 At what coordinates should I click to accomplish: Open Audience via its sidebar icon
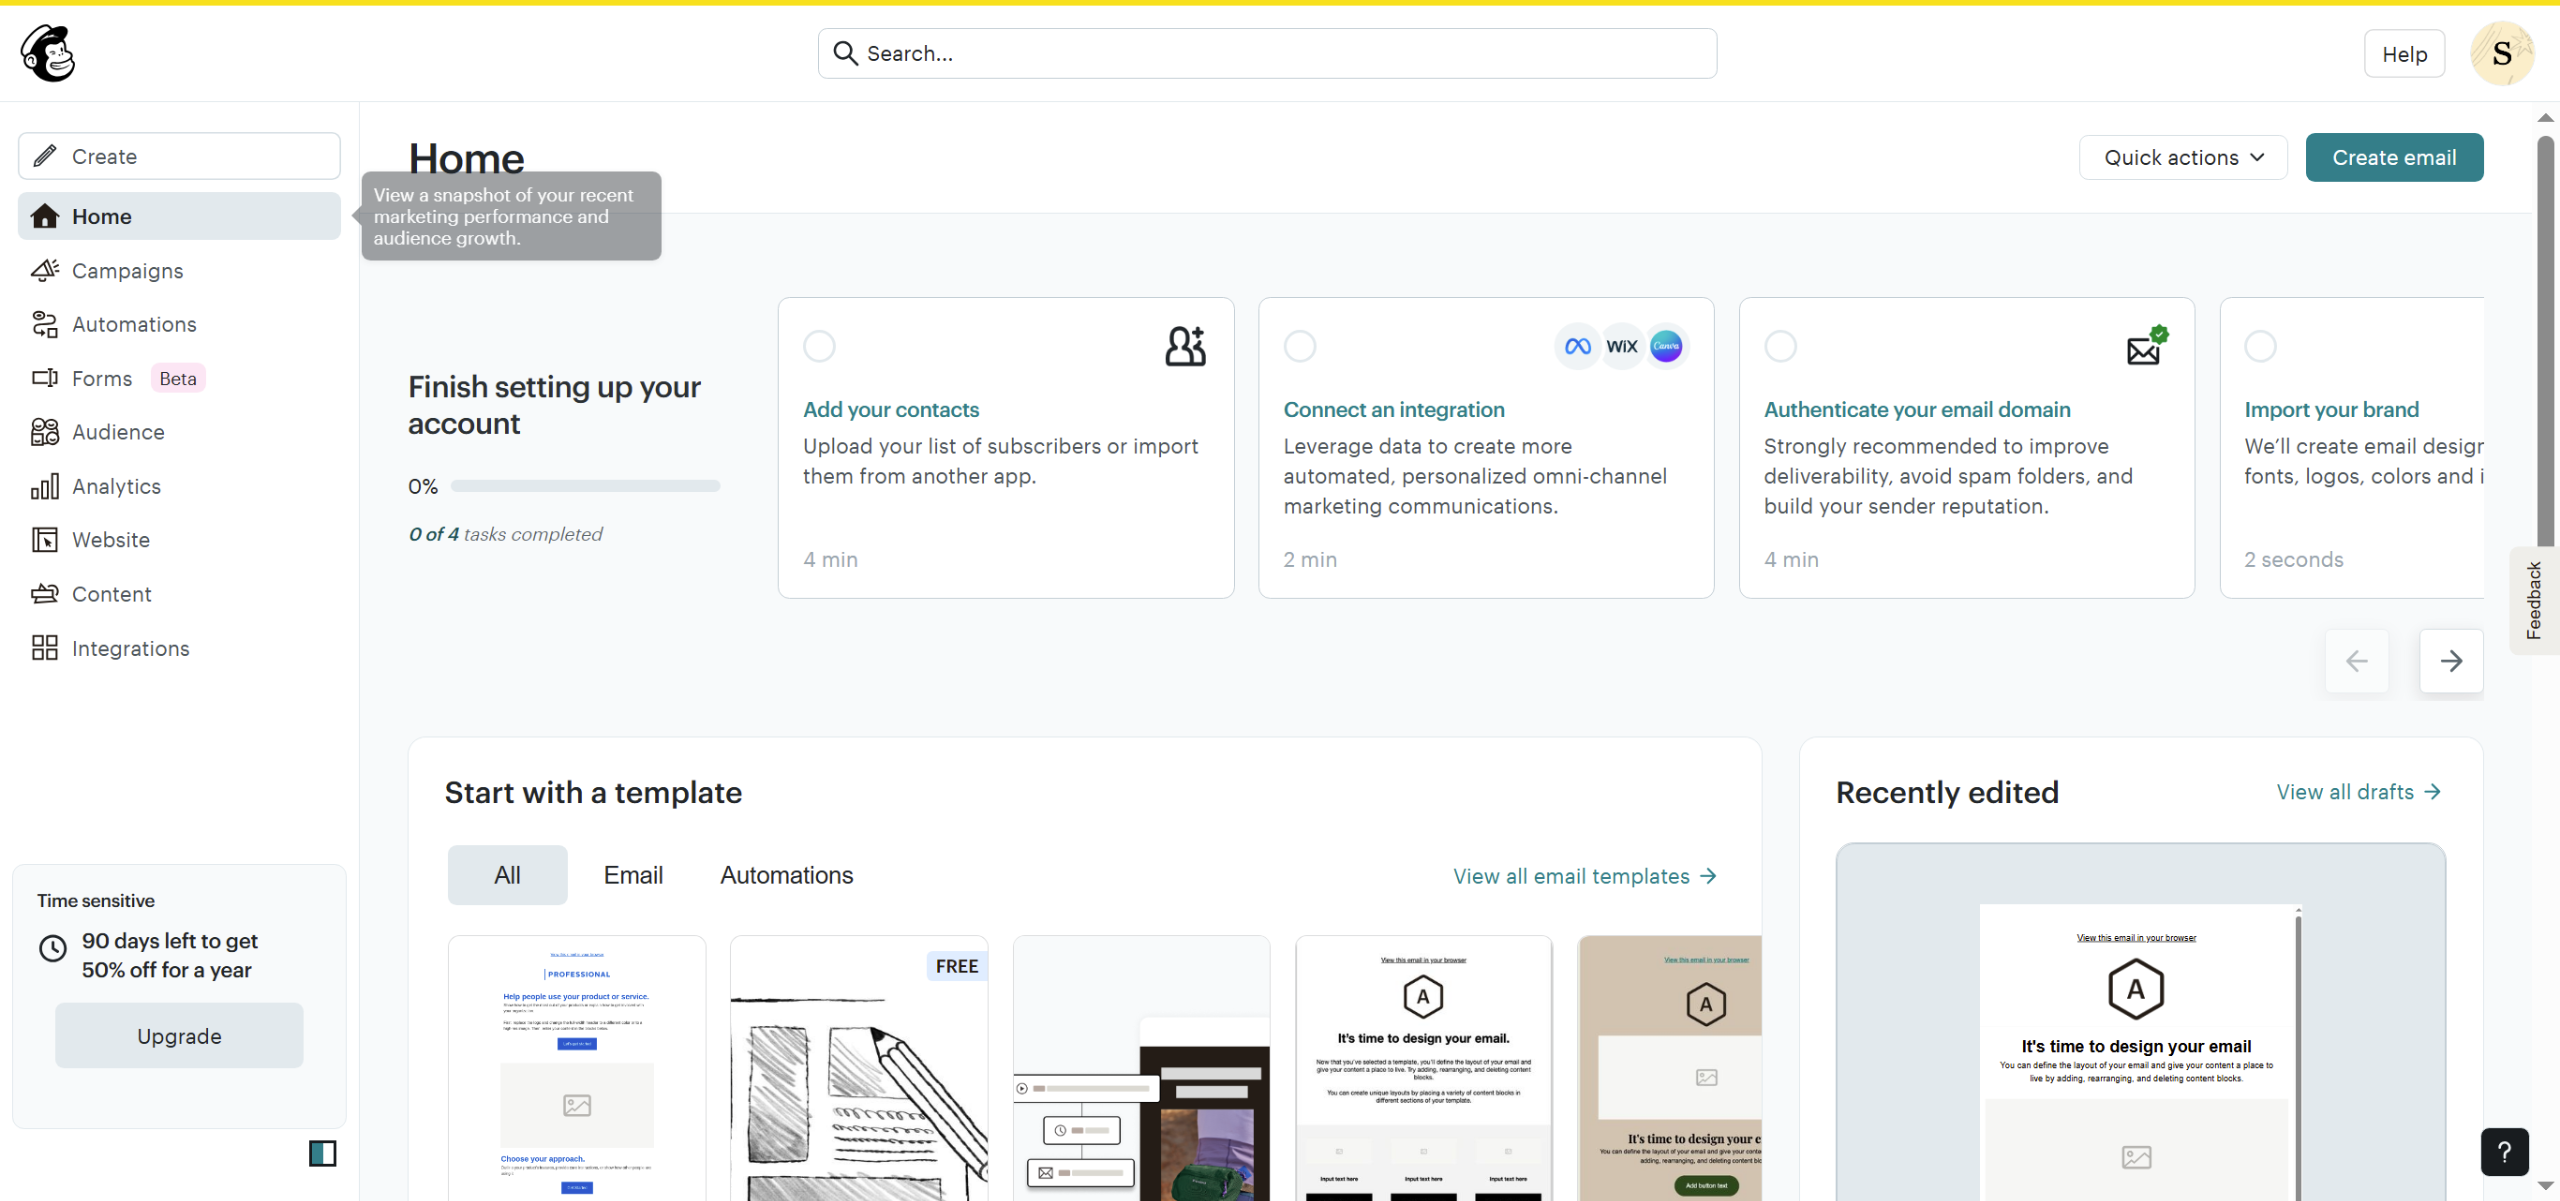pos(44,432)
